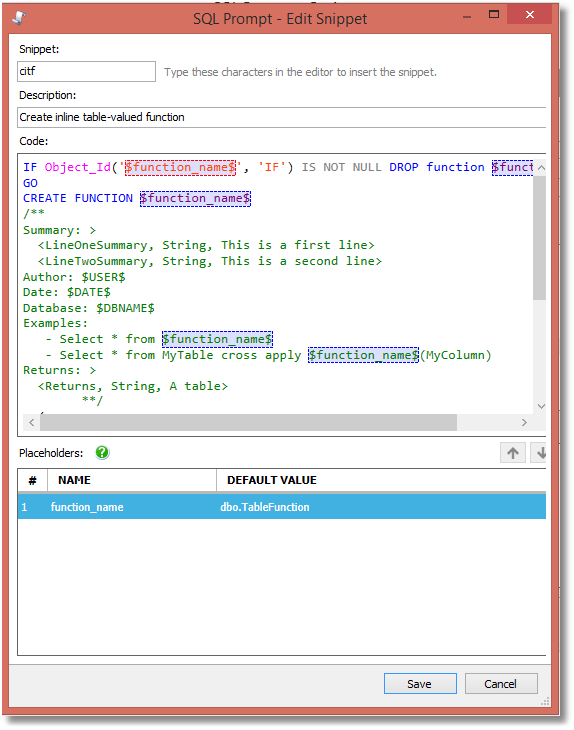Click the Description input field

pyautogui.click(x=282, y=117)
